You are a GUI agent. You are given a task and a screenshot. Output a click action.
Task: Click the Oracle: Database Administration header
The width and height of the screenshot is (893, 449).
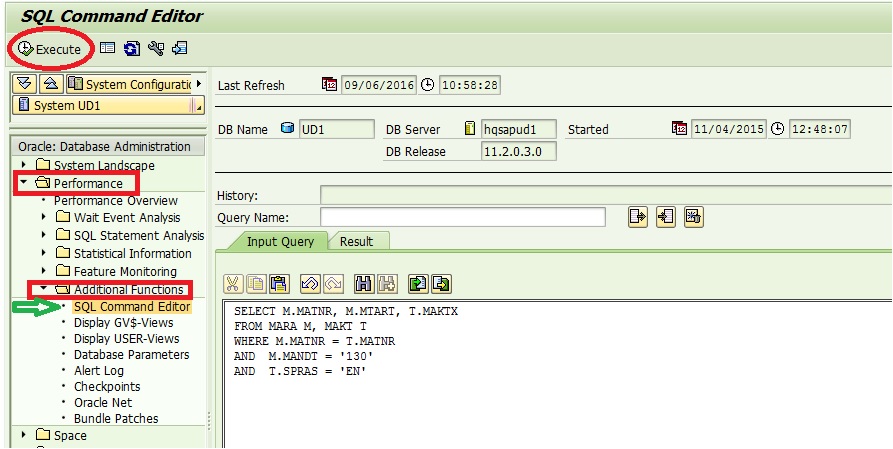coord(108,146)
